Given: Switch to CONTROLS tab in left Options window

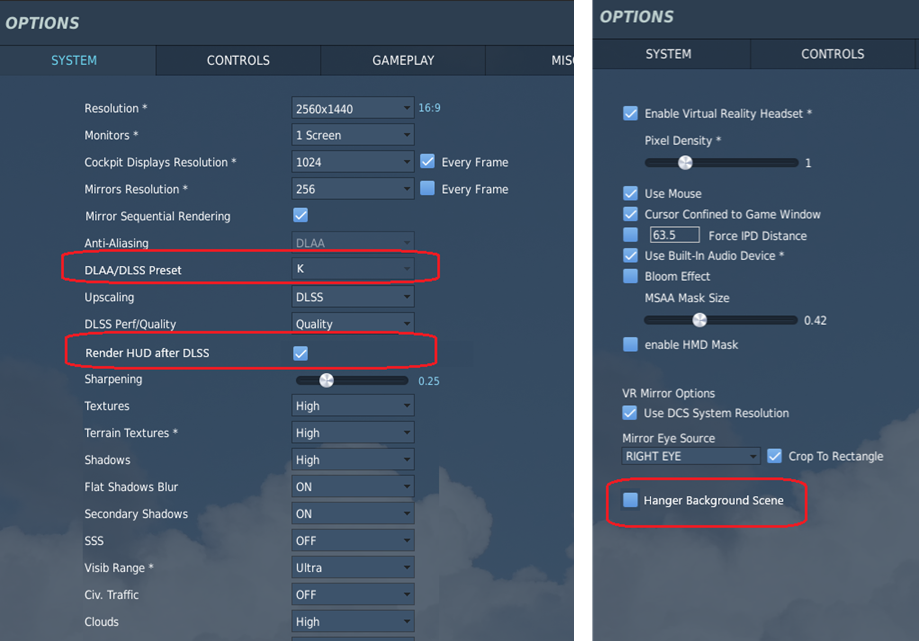Looking at the screenshot, I should (238, 60).
